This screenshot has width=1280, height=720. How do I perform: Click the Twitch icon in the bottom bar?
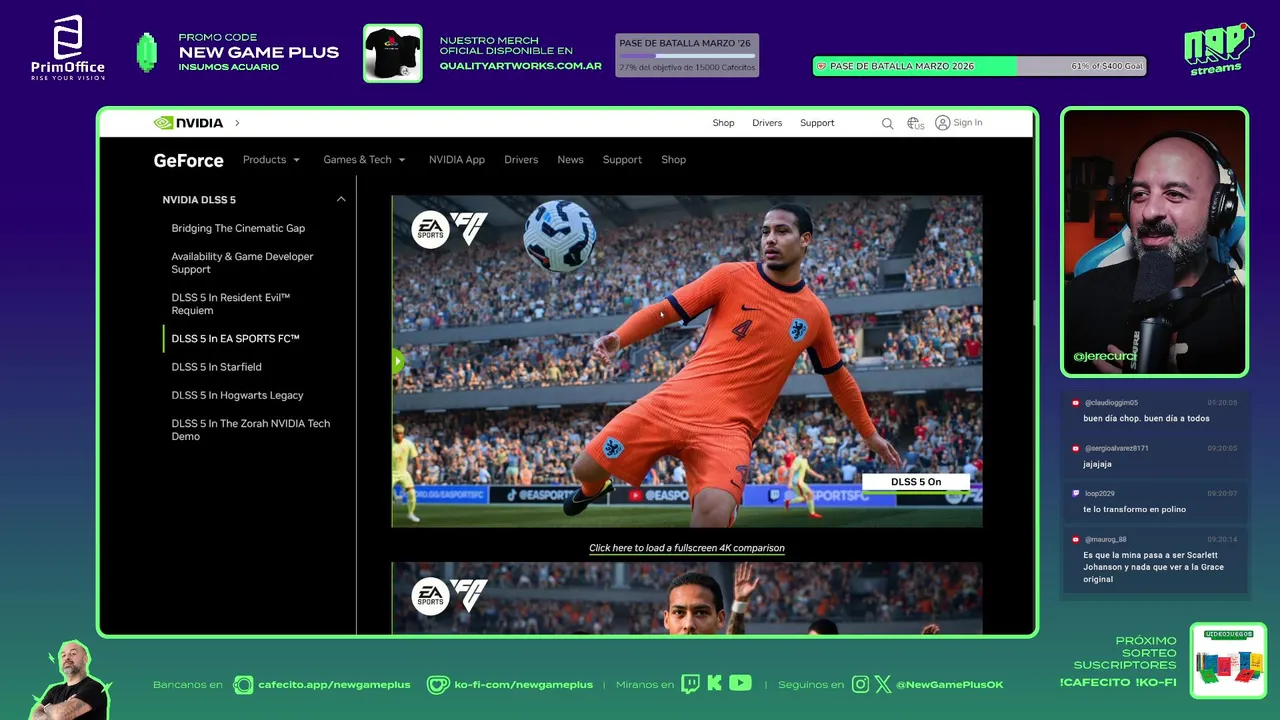690,684
